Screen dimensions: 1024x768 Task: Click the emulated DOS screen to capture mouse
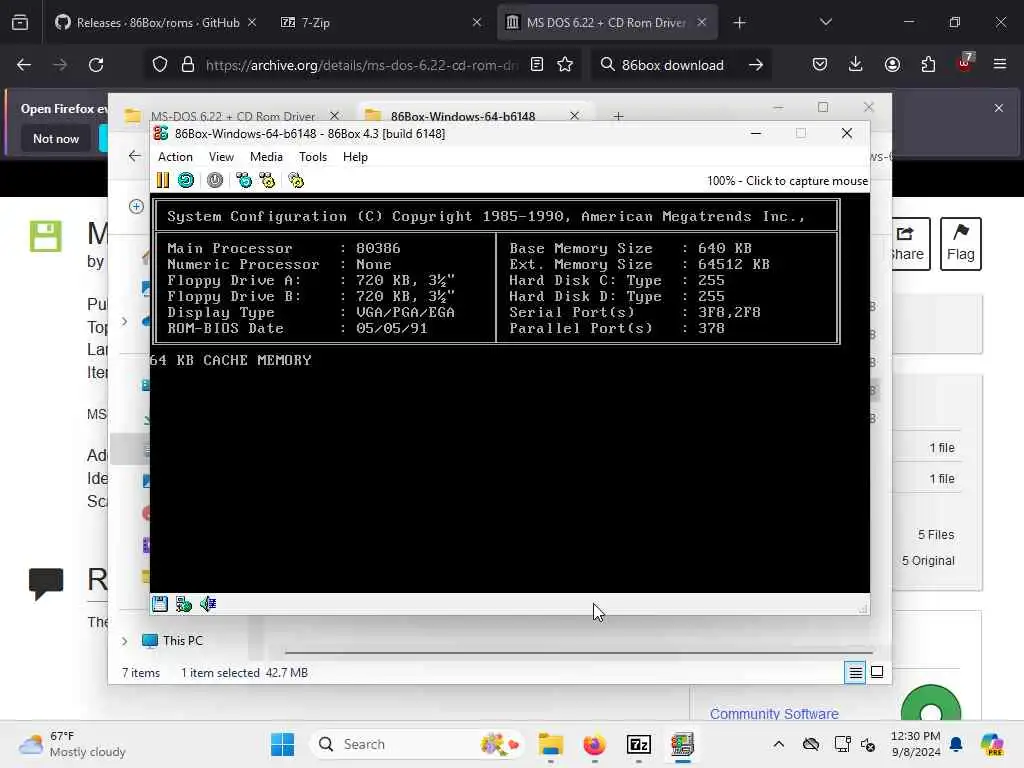pos(509,393)
